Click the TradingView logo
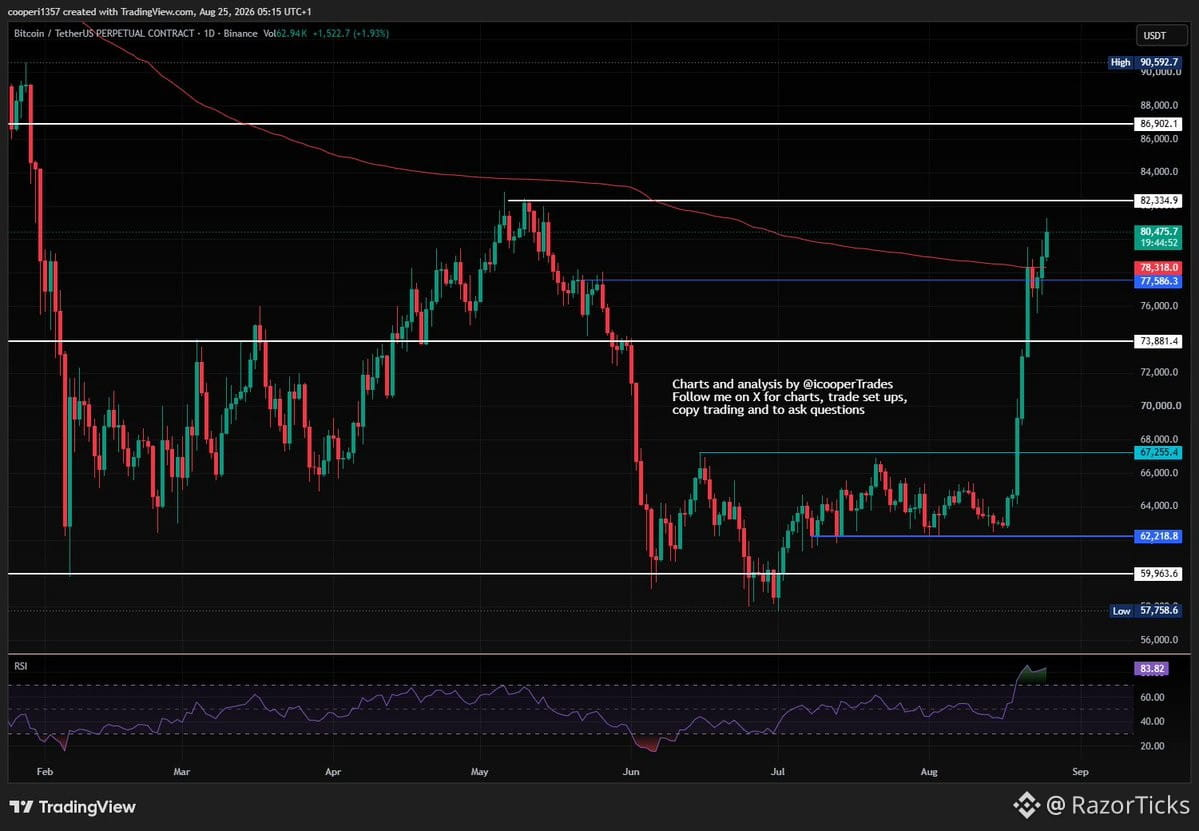 tap(73, 807)
